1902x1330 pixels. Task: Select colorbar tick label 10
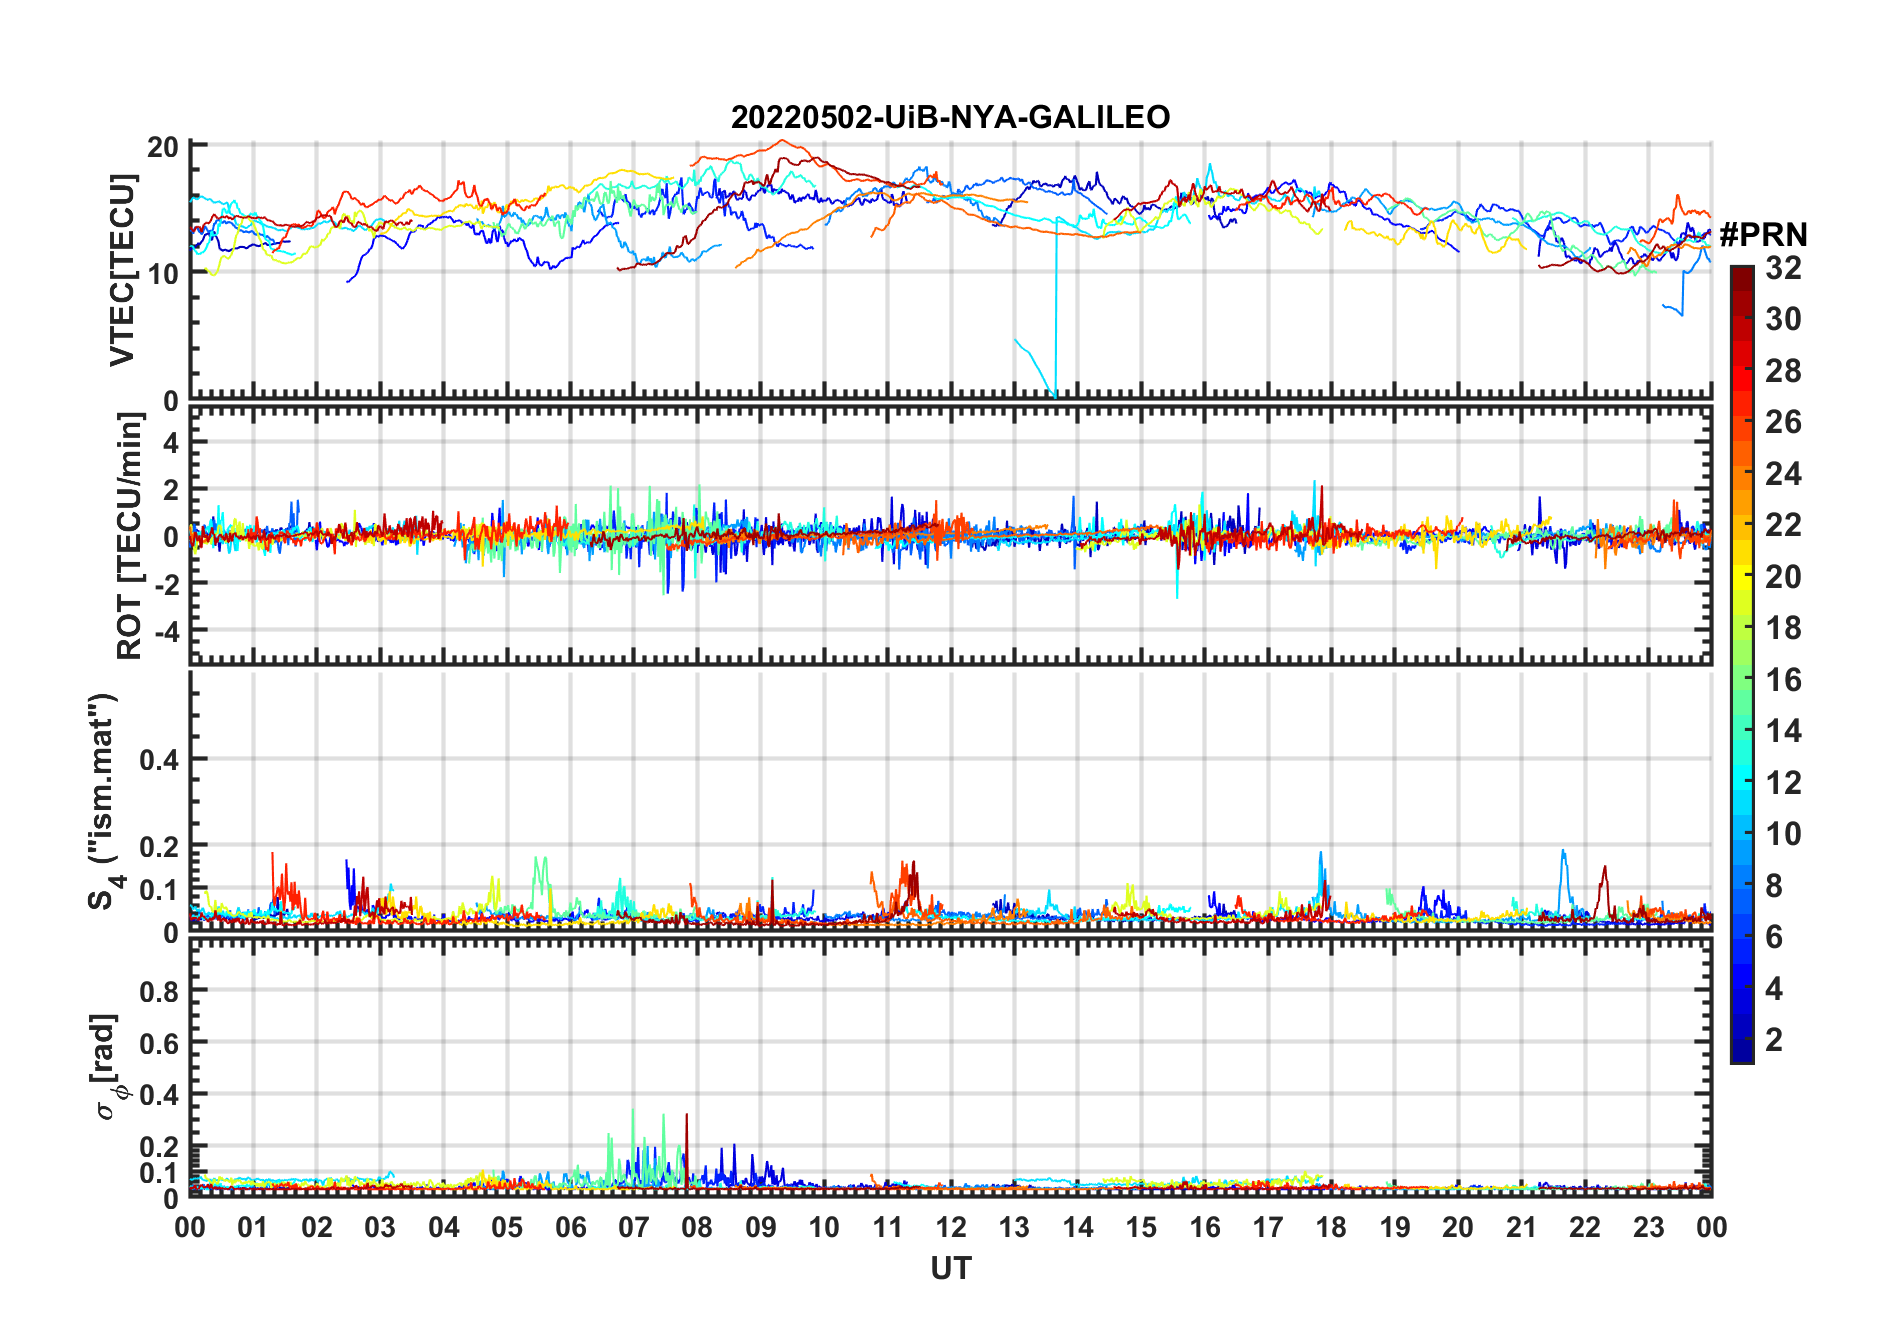1783,834
